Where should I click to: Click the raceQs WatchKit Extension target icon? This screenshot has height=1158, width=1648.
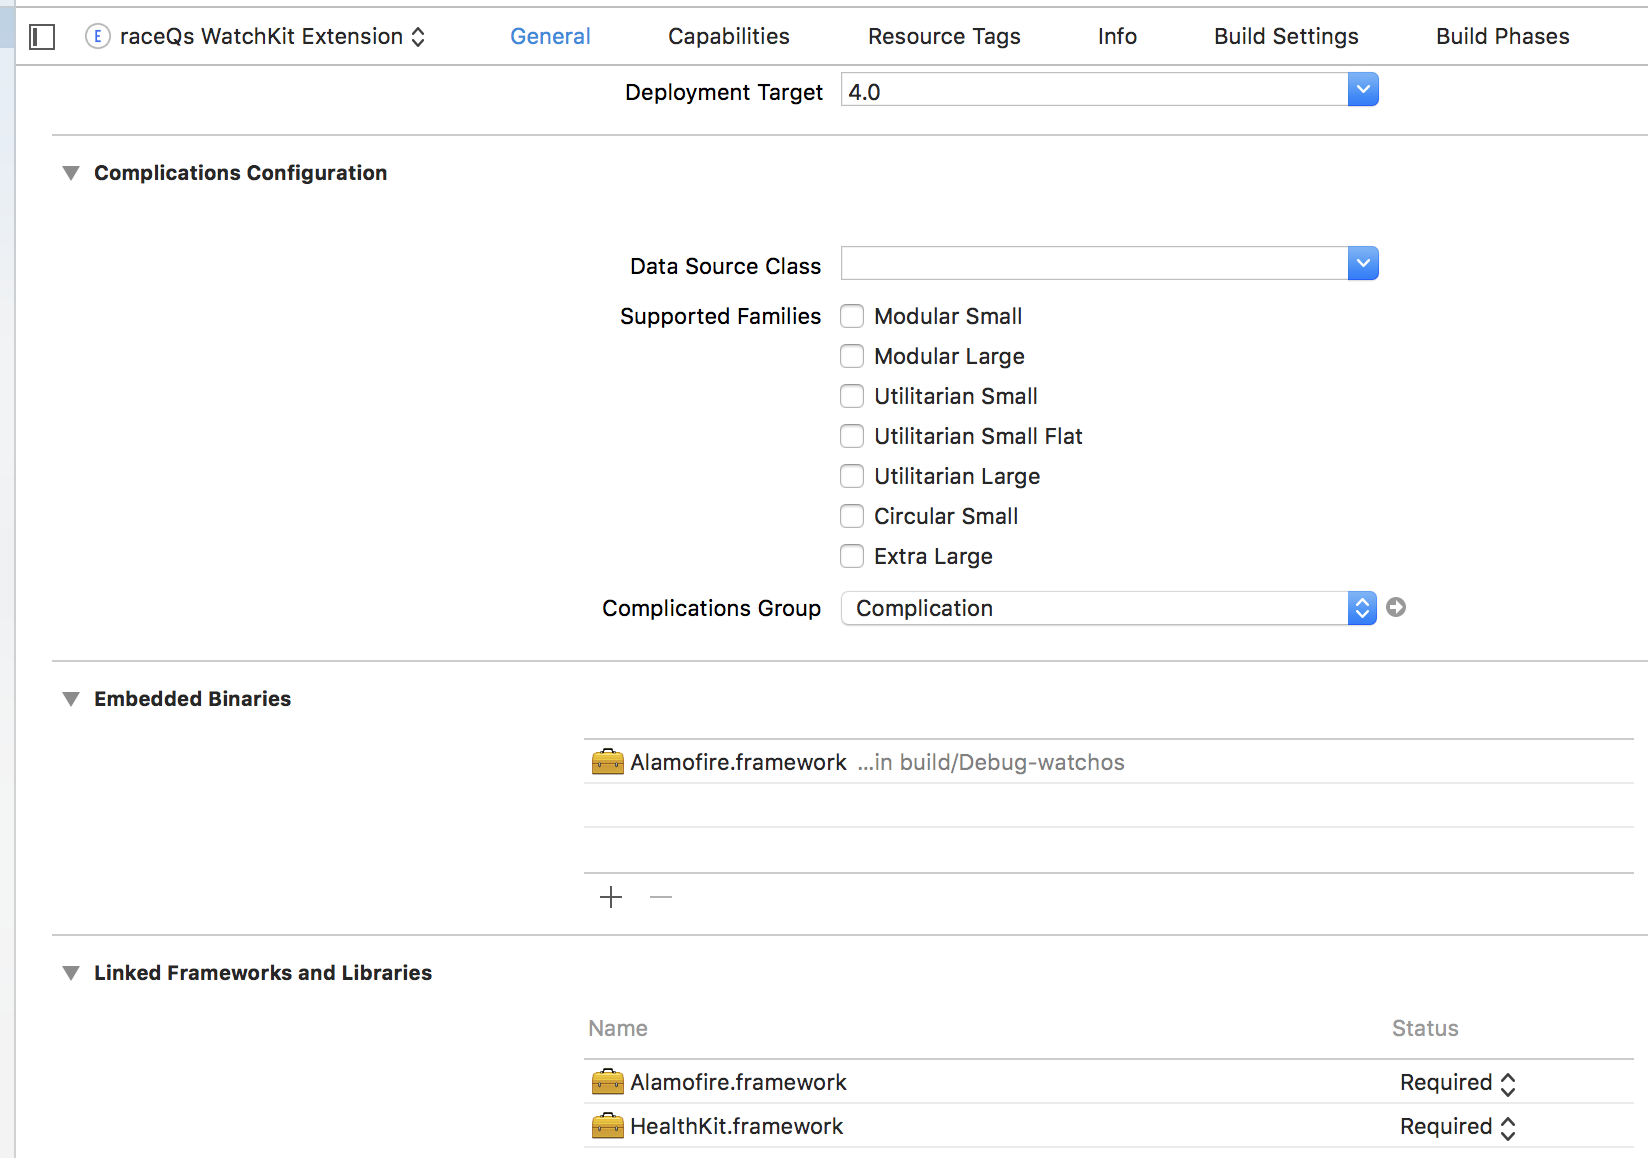click(x=97, y=37)
